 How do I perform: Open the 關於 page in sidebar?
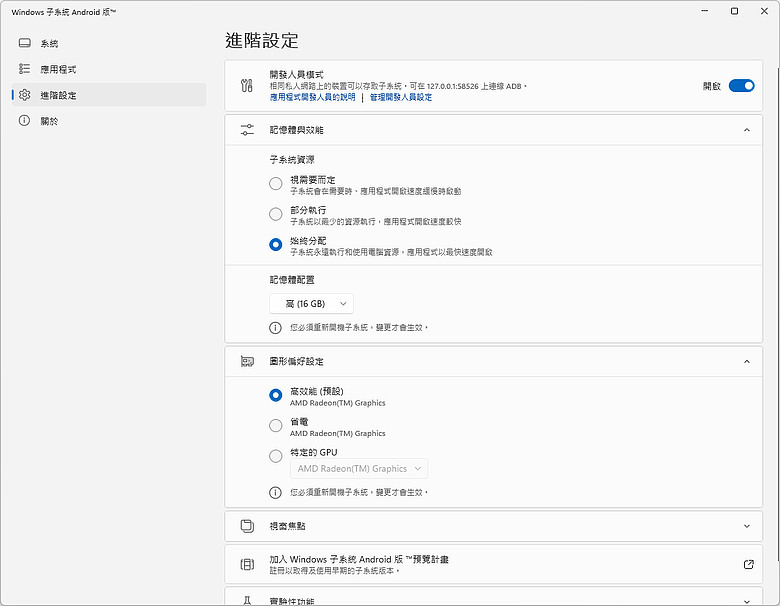click(x=109, y=121)
